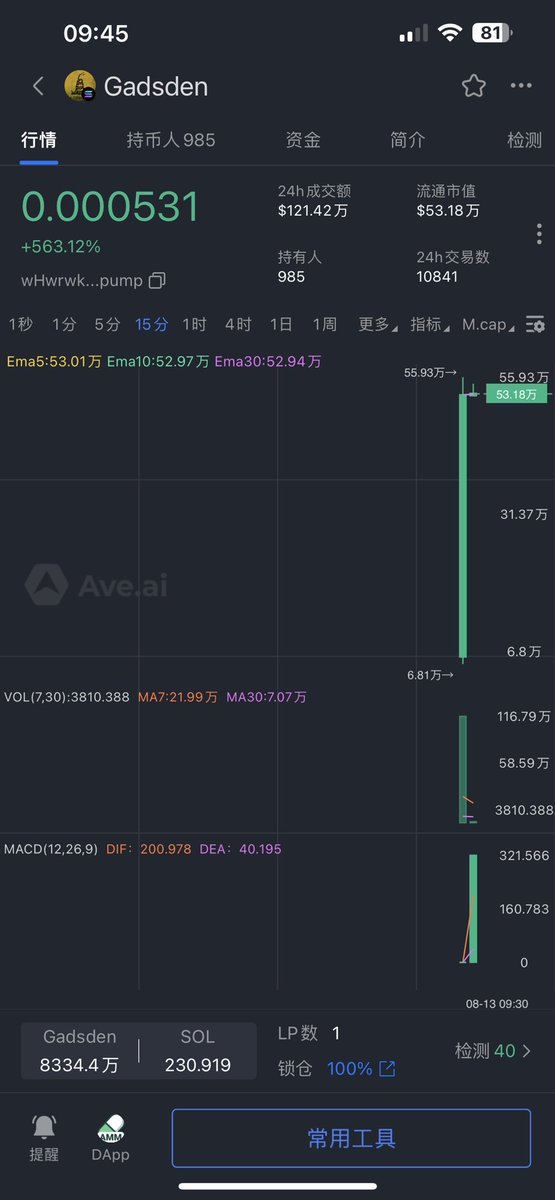Image resolution: width=555 pixels, height=1200 pixels.
Task: Open the 提醒 bell alert
Action: pyautogui.click(x=44, y=1138)
